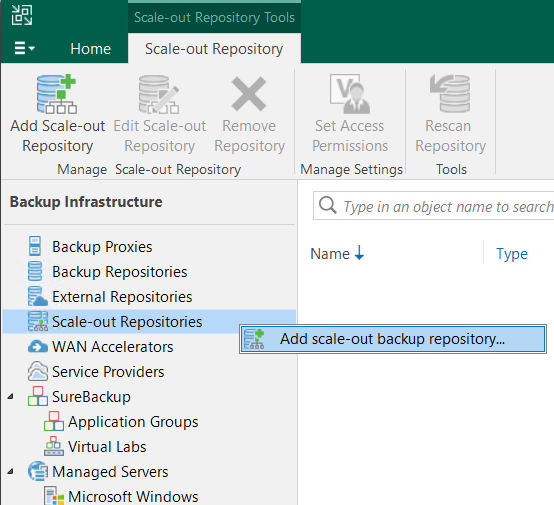554x505 pixels.
Task: Open Microsoft Windows under Managed Servers
Action: [133, 497]
